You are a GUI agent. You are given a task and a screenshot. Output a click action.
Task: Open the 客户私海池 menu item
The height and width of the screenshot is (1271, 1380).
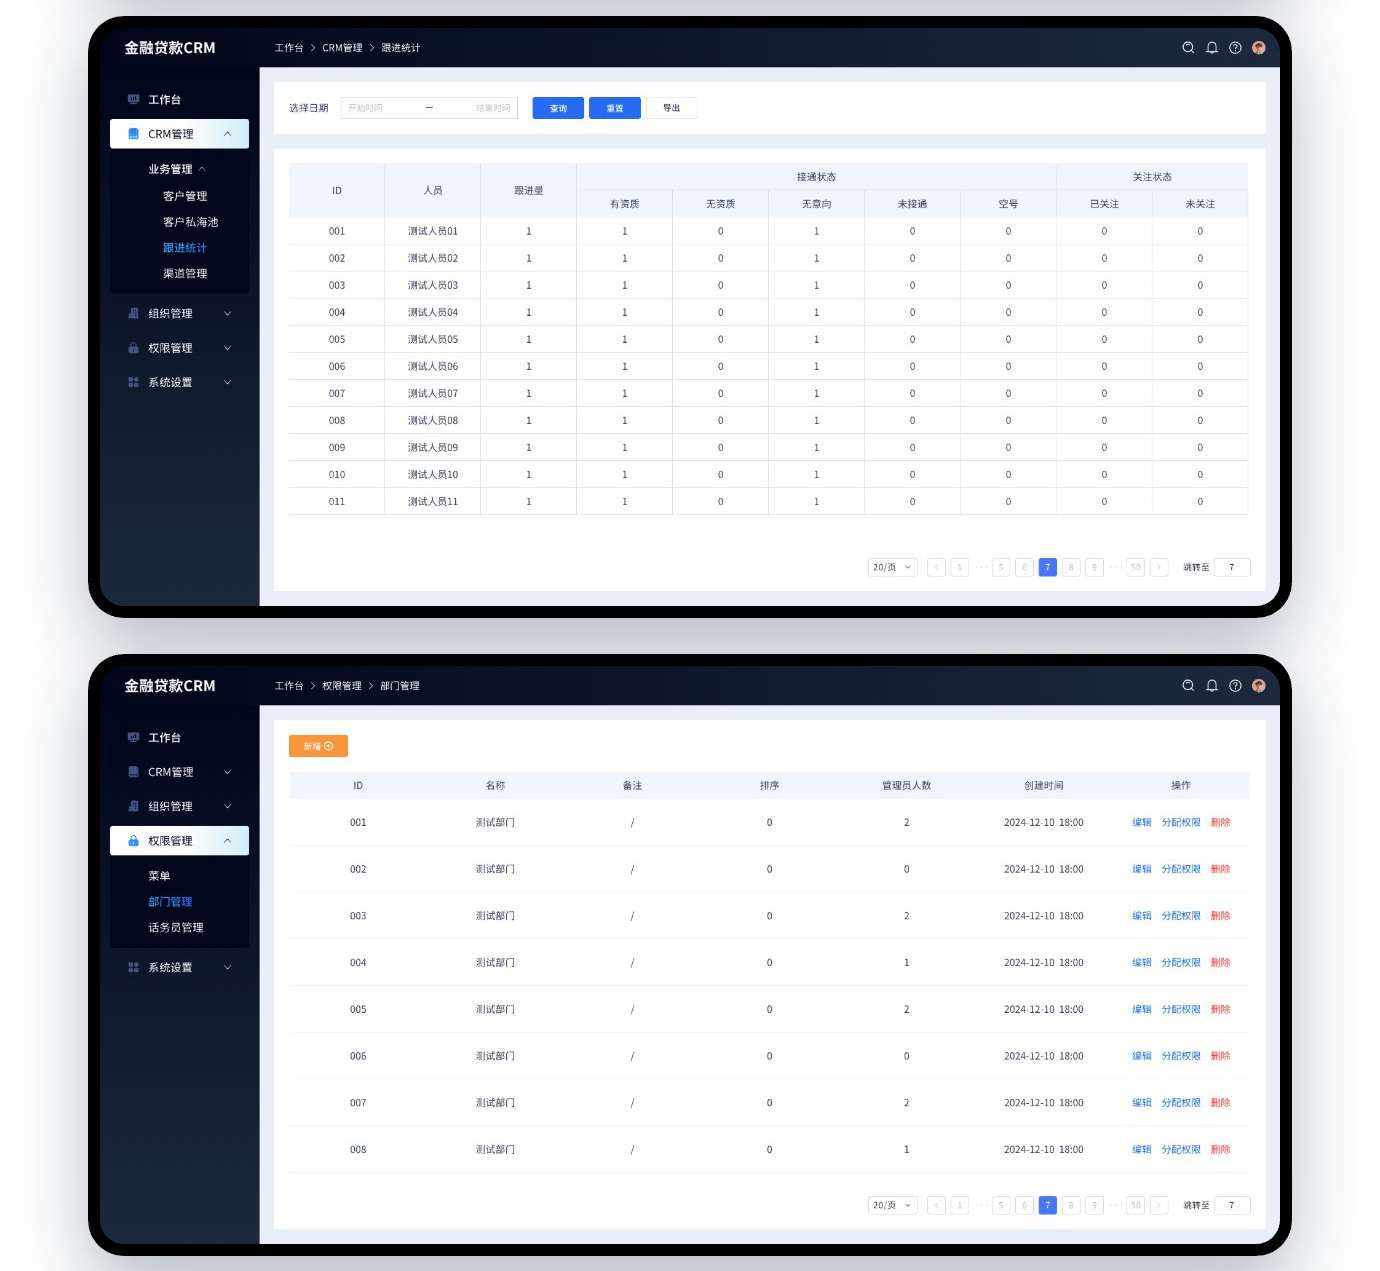tap(190, 222)
